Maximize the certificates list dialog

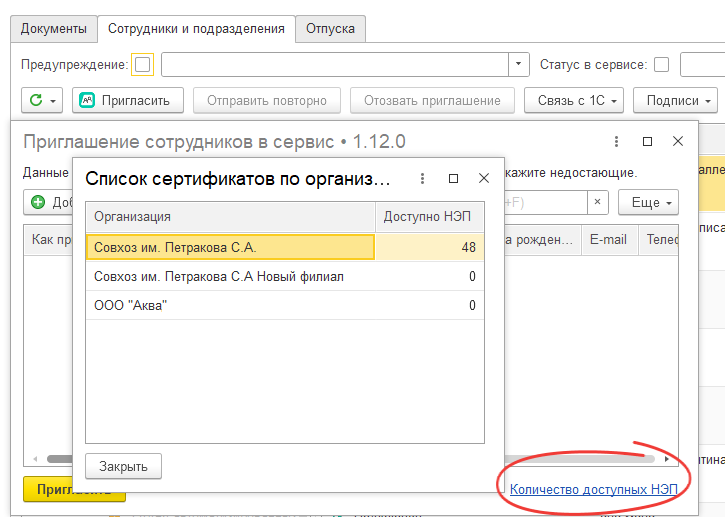(453, 178)
